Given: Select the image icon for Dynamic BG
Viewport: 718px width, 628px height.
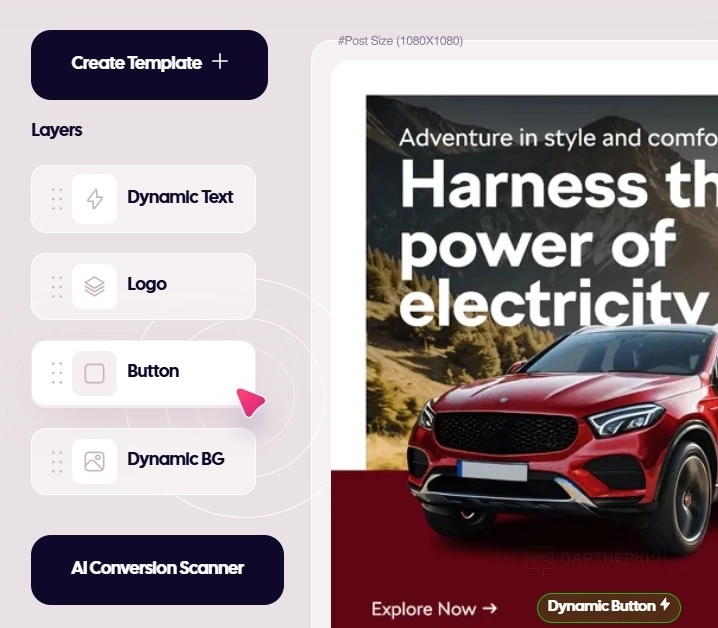Looking at the screenshot, I should coord(94,461).
